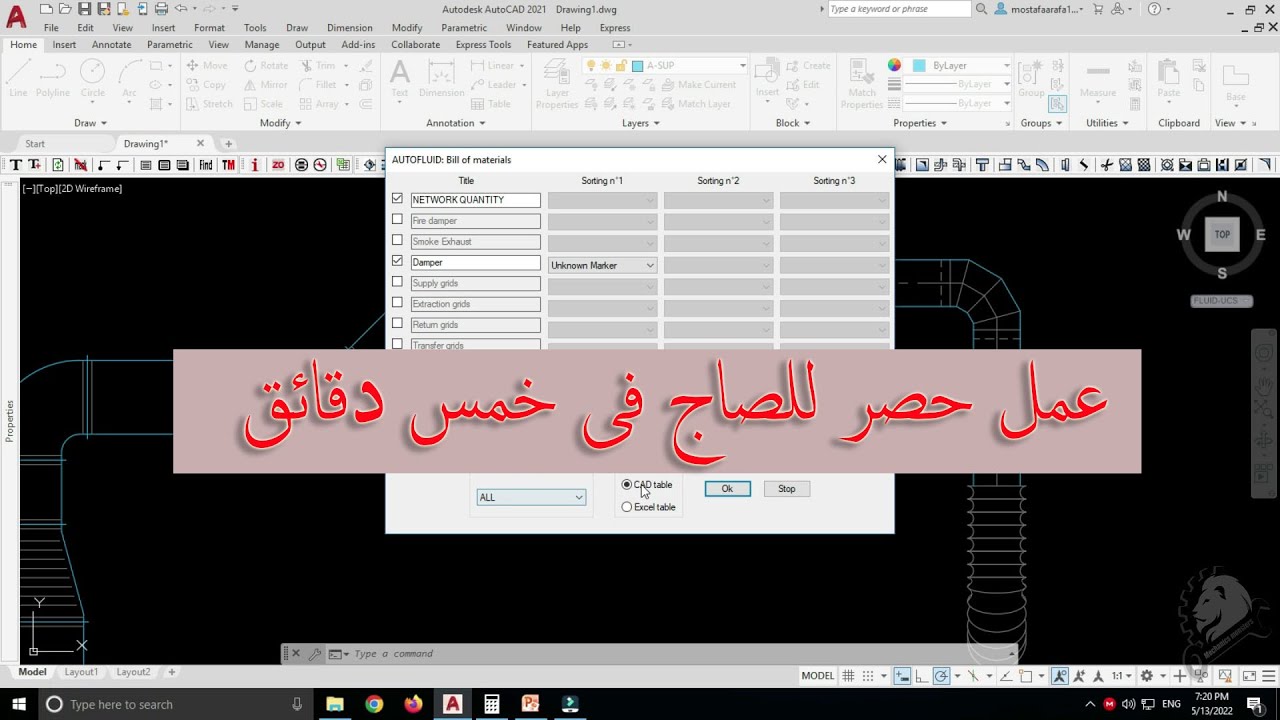This screenshot has width=1280, height=720.
Task: Enable the Return grids checkbox
Action: coord(397,324)
